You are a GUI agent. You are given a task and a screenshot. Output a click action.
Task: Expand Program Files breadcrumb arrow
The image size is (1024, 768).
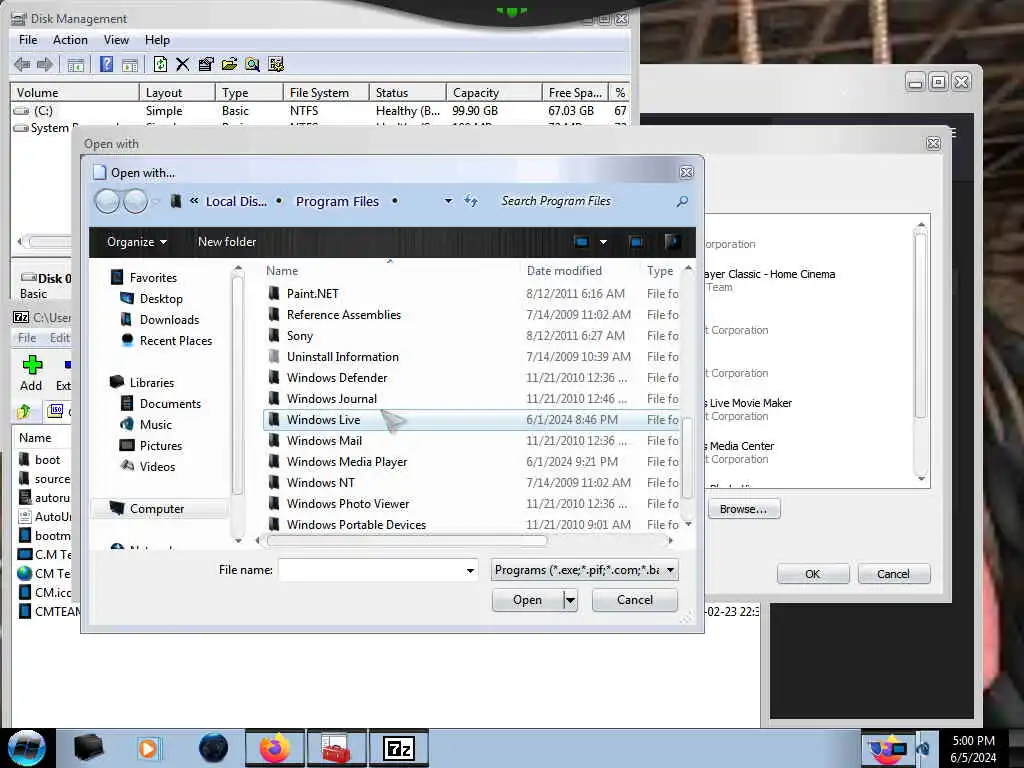coord(394,201)
